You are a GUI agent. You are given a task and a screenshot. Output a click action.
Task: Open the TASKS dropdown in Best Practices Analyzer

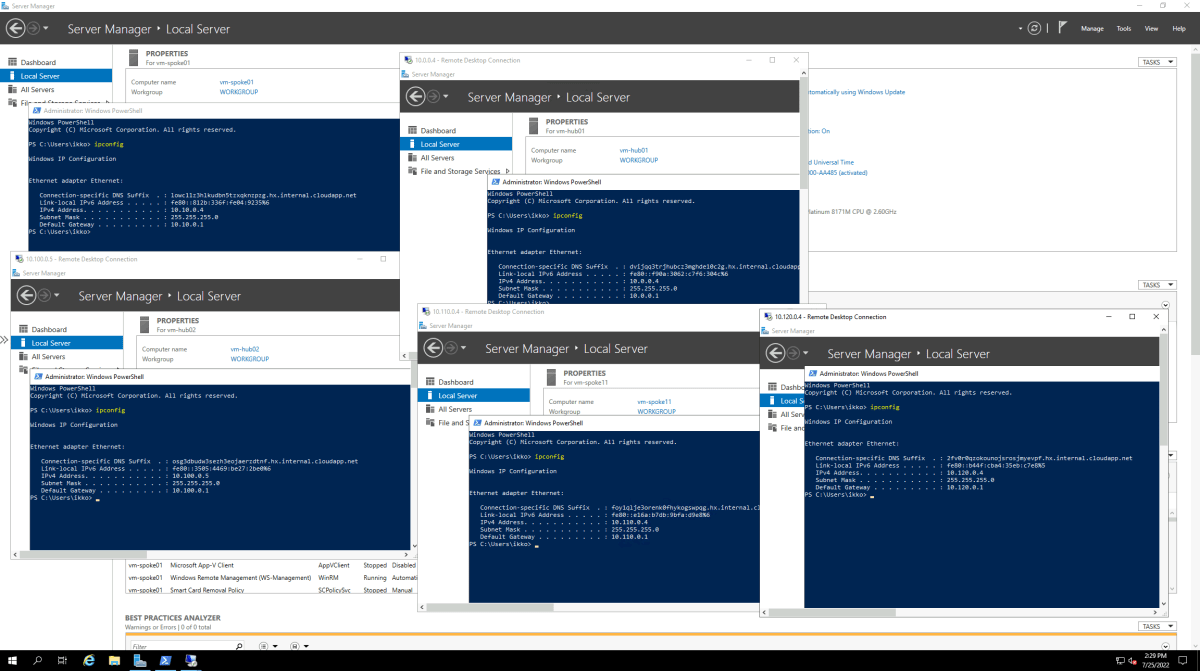tap(1156, 625)
